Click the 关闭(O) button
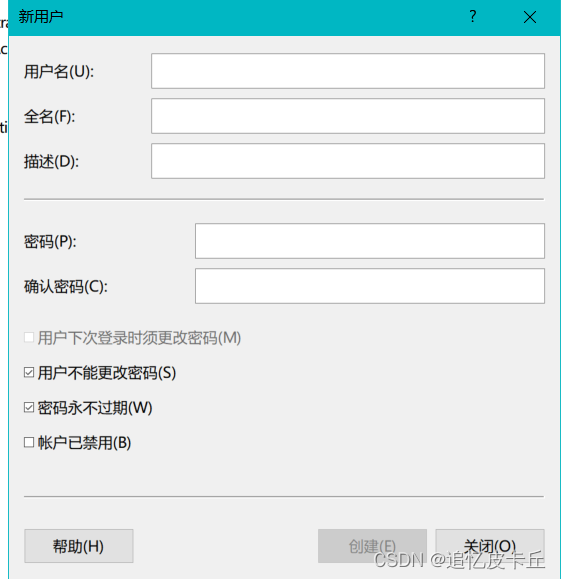Viewport: 561px width, 579px height. 490,546
